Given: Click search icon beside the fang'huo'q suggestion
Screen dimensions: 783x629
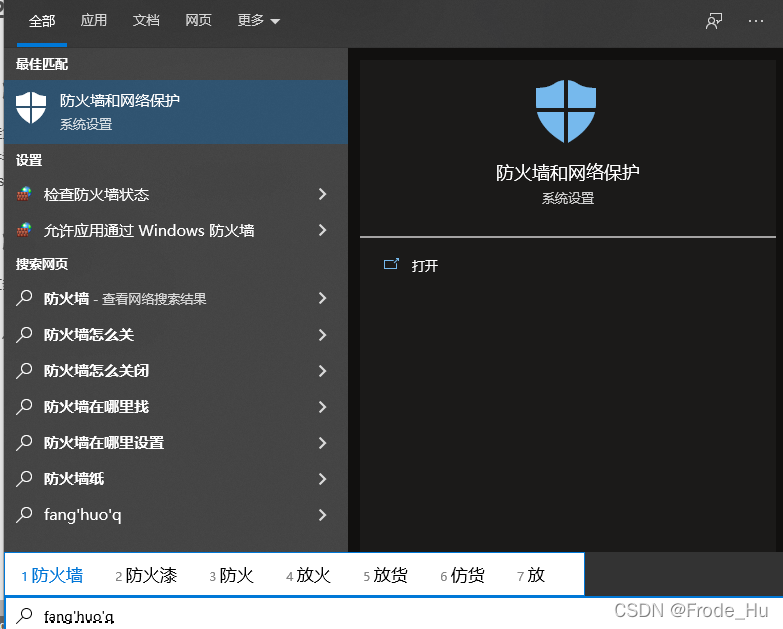Looking at the screenshot, I should coord(24,514).
